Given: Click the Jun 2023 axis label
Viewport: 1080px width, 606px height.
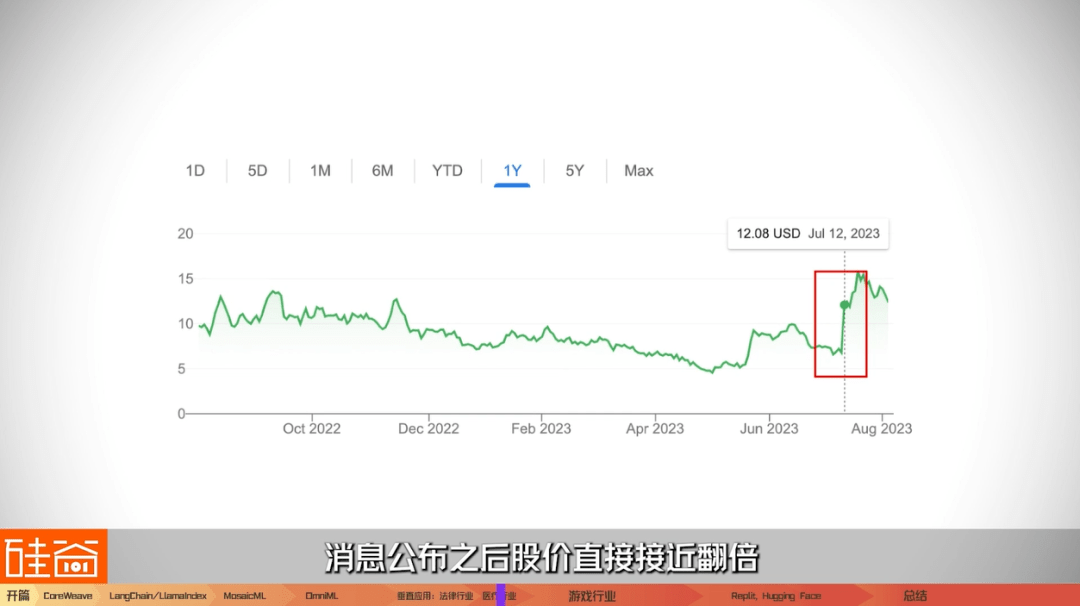Looking at the screenshot, I should click(769, 428).
